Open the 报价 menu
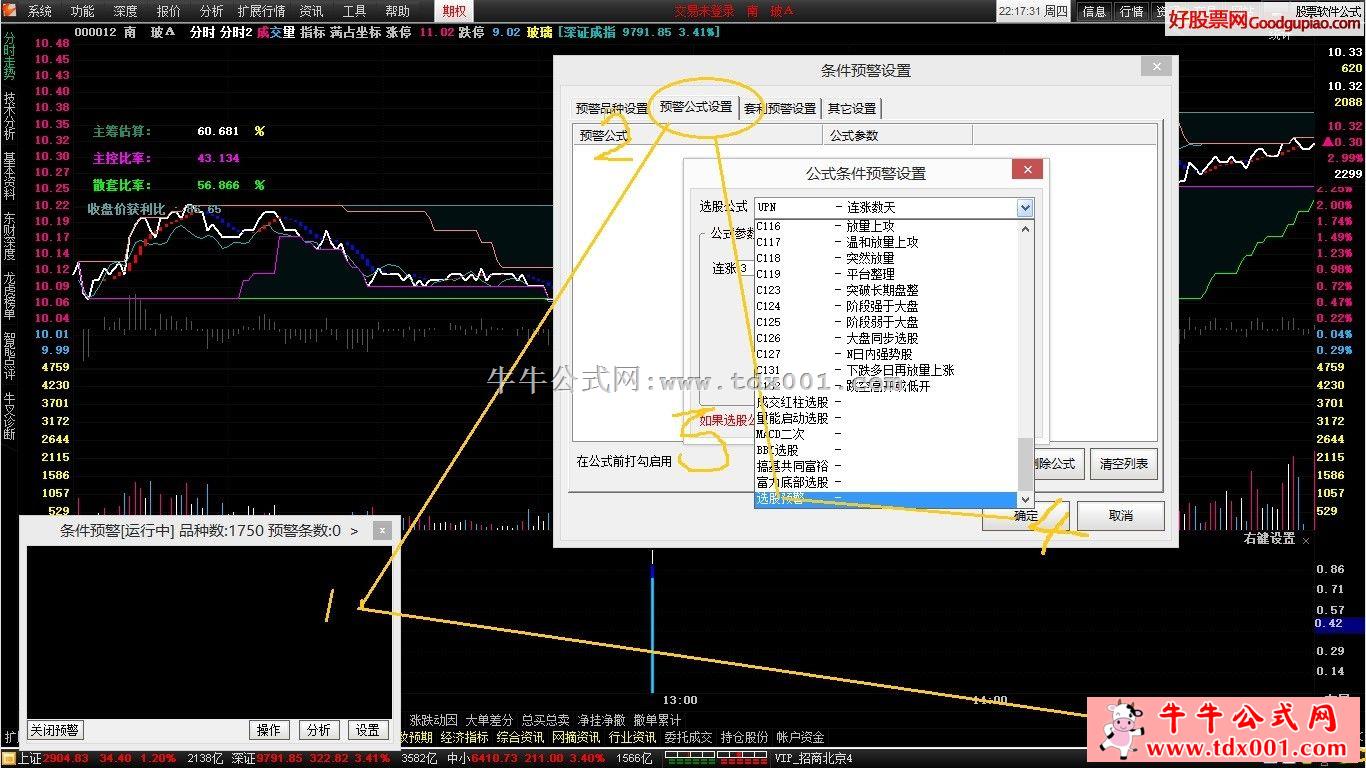Image resolution: width=1366 pixels, height=768 pixels. coord(169,11)
